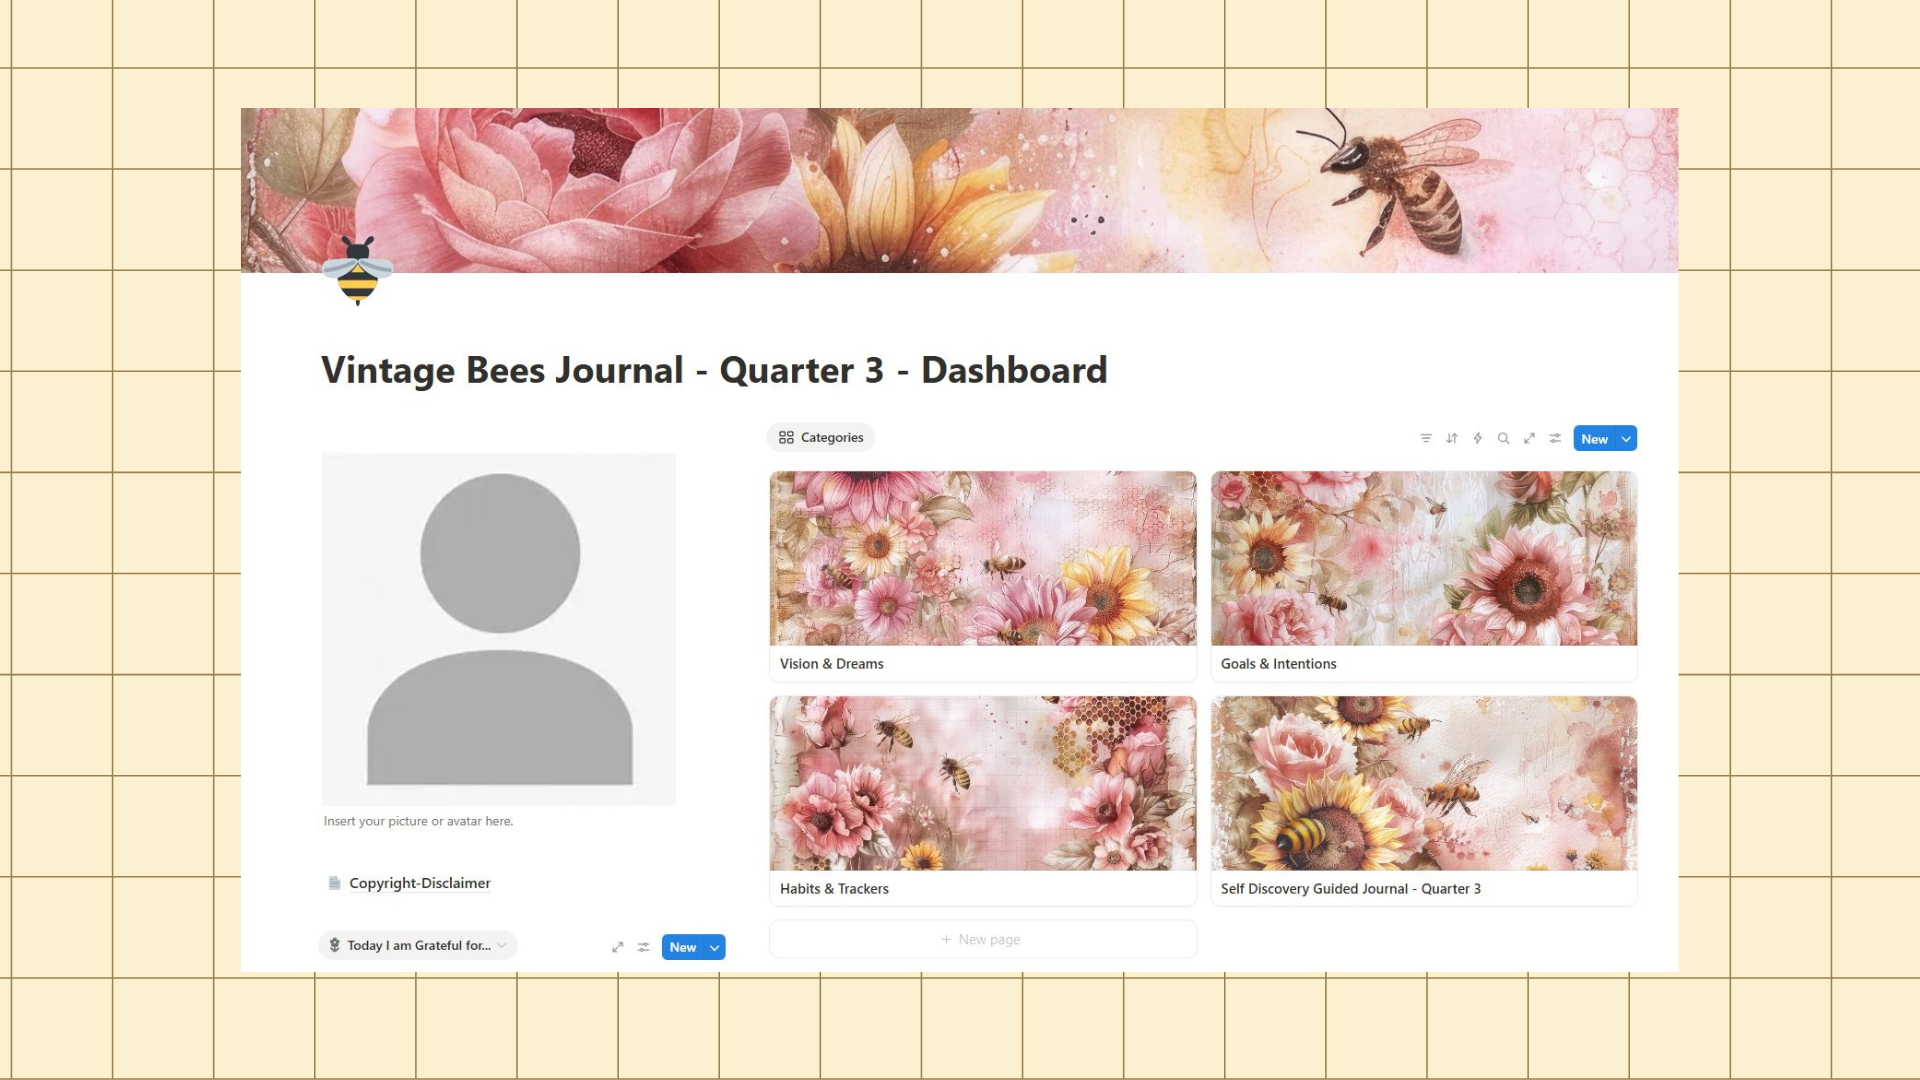Click the search magnifier in Categories view
The image size is (1920, 1080).
(1503, 438)
